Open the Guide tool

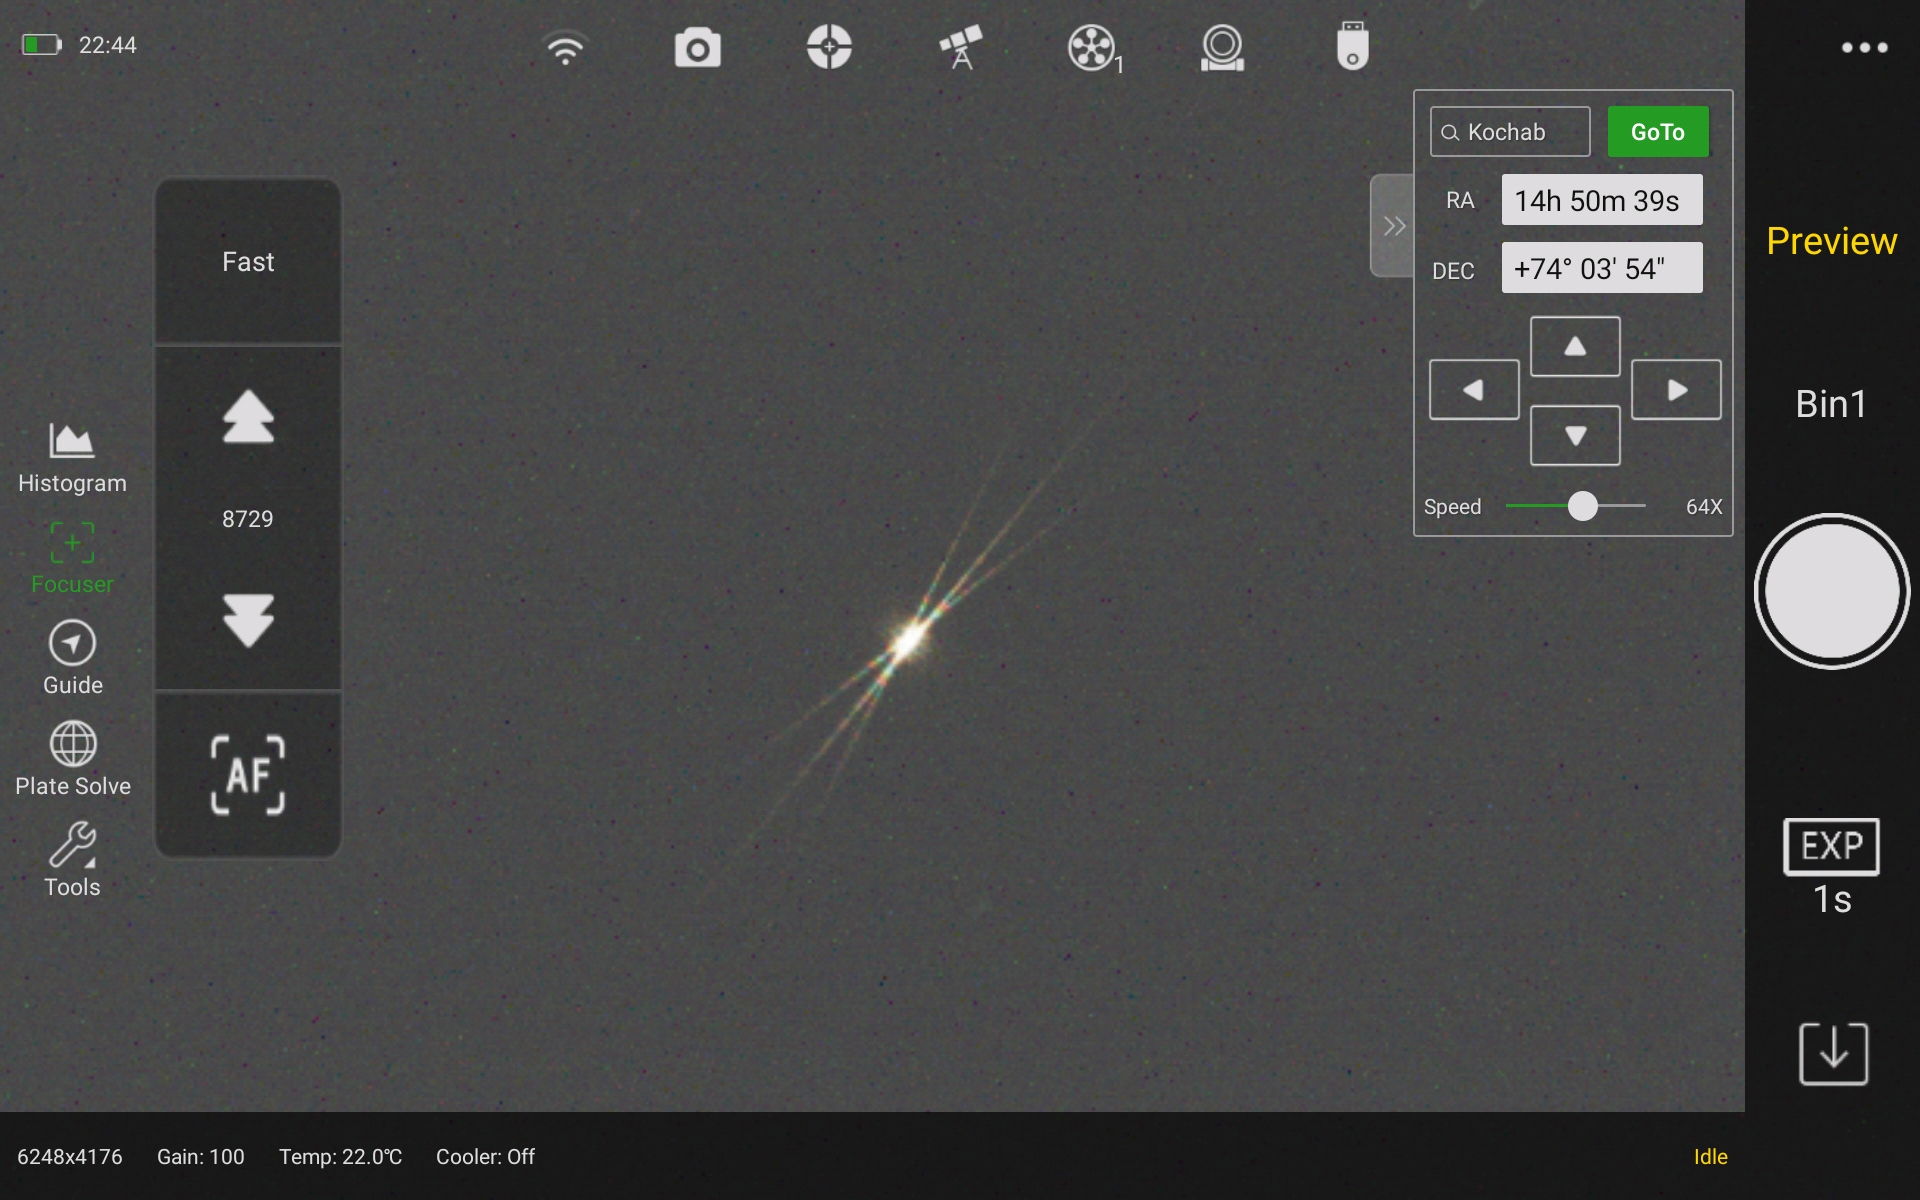pyautogui.click(x=72, y=659)
